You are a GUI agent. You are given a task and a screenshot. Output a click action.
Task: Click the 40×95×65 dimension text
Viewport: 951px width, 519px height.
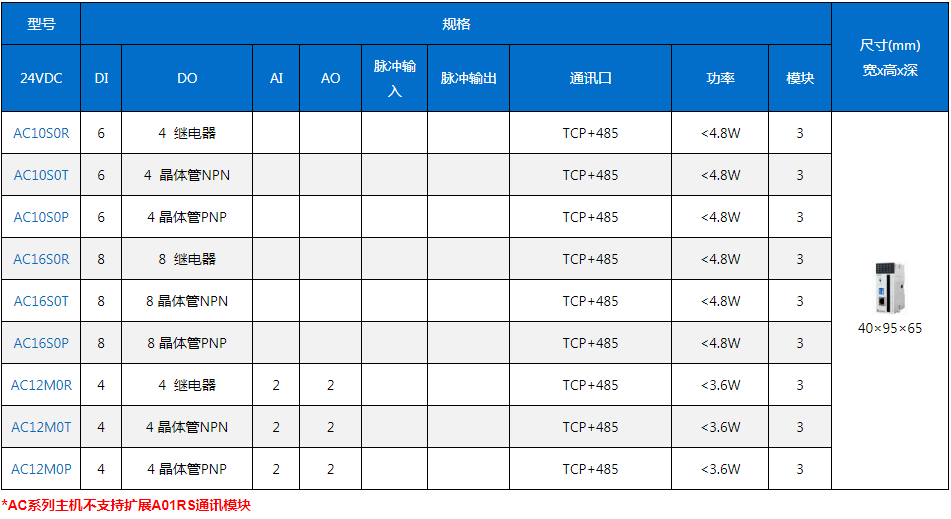(889, 328)
